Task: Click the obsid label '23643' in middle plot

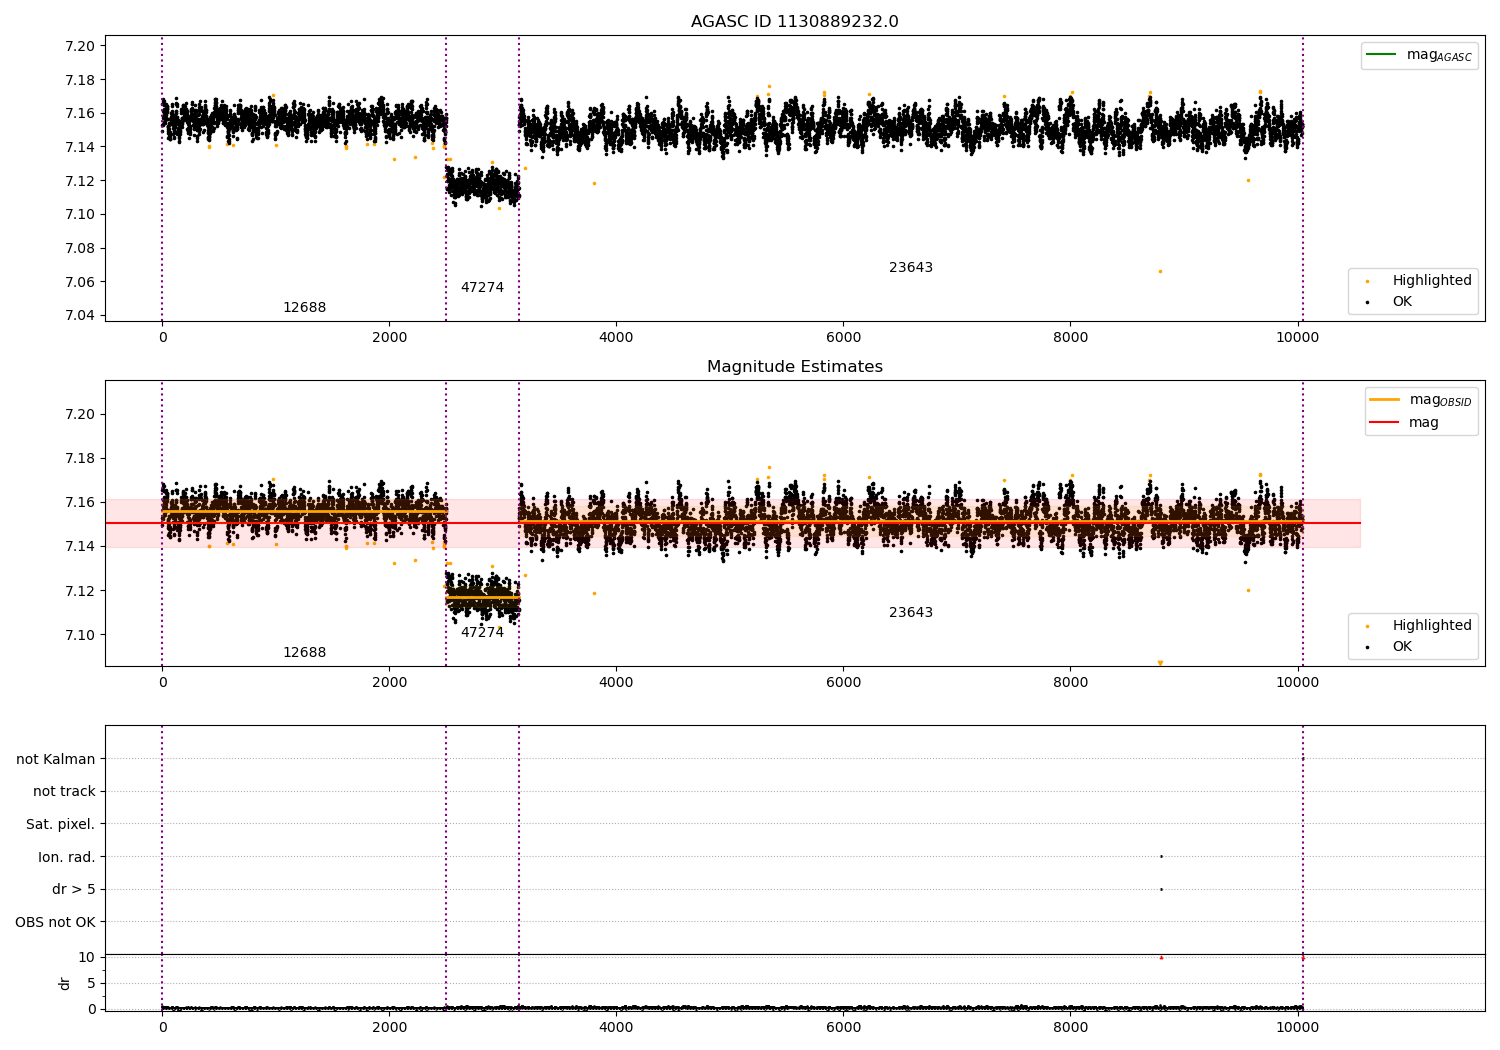Action: pyautogui.click(x=911, y=612)
